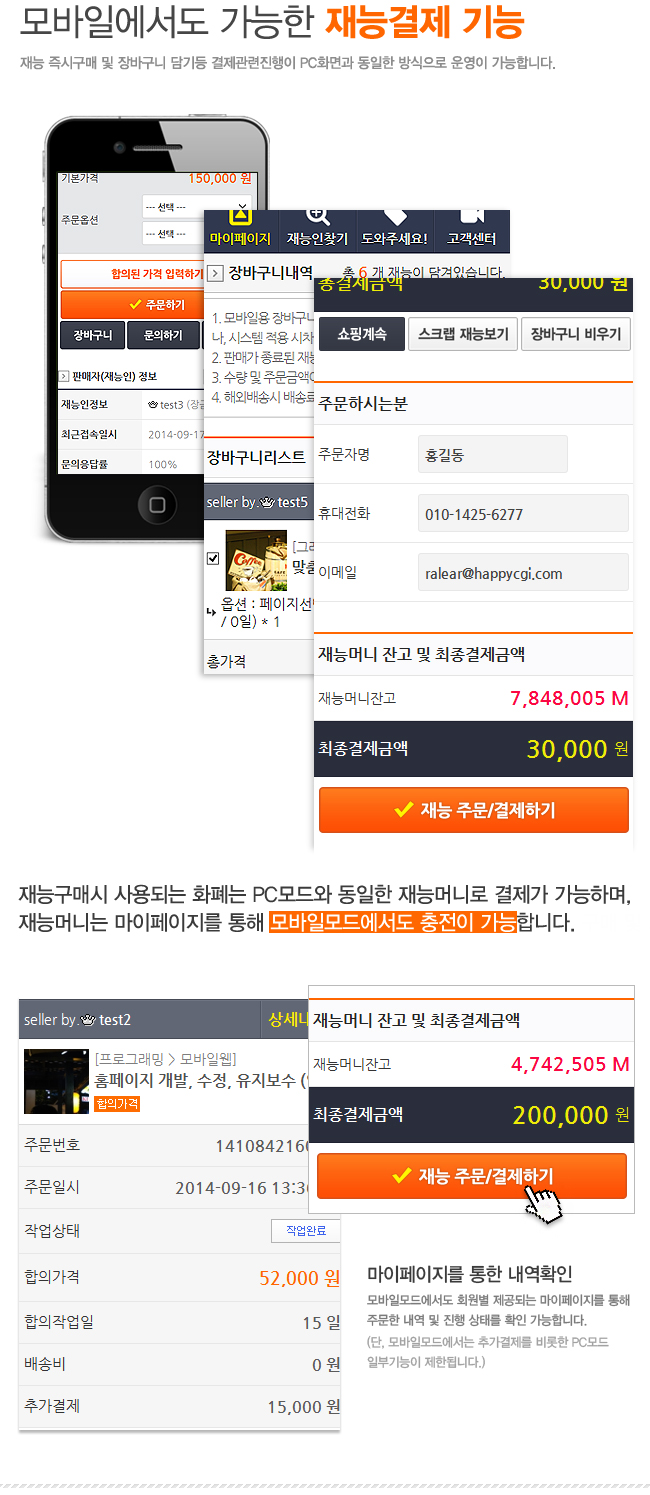Click the arrow icon beside 장바구니내역
The height and width of the screenshot is (1495, 650).
click(x=215, y=273)
